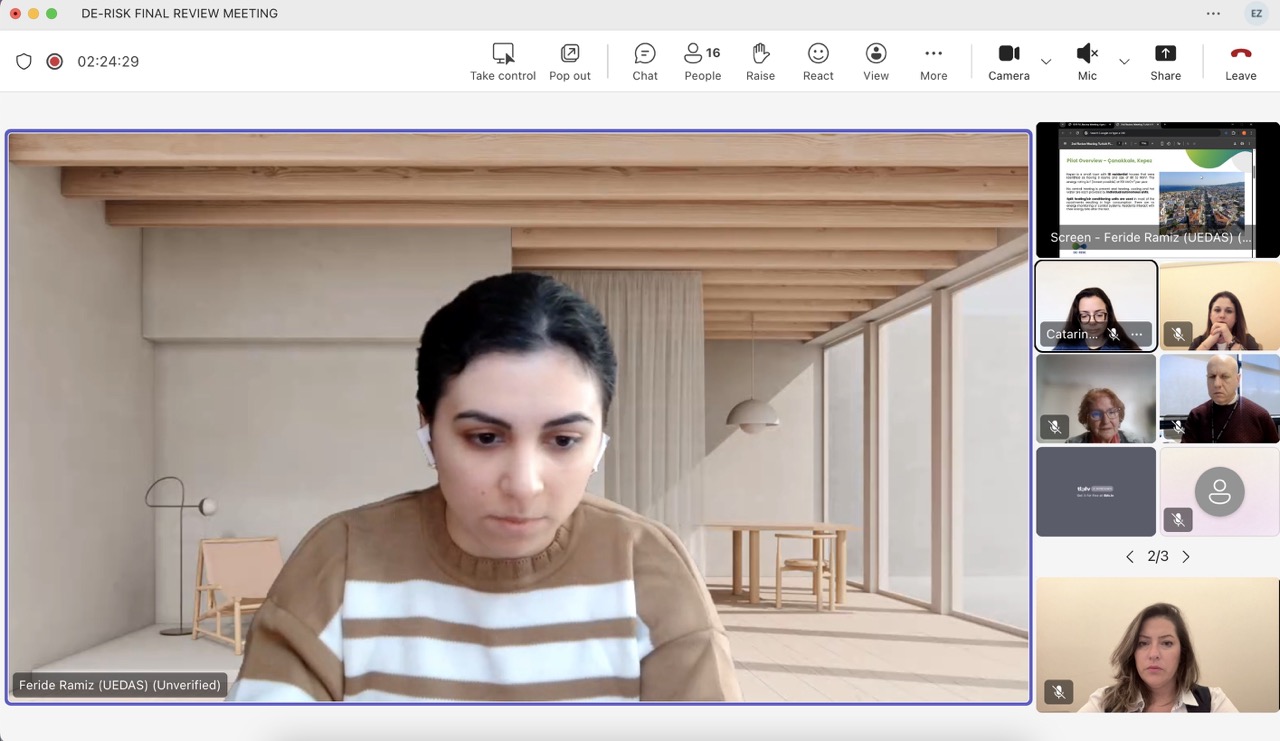The height and width of the screenshot is (741, 1280).
Task: Open the More actions menu
Action: point(933,61)
